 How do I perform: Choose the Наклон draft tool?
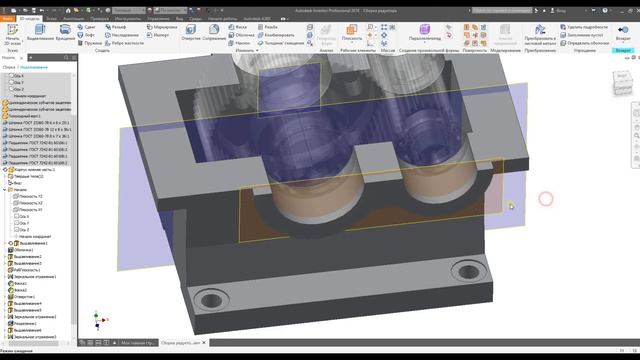coord(239,43)
